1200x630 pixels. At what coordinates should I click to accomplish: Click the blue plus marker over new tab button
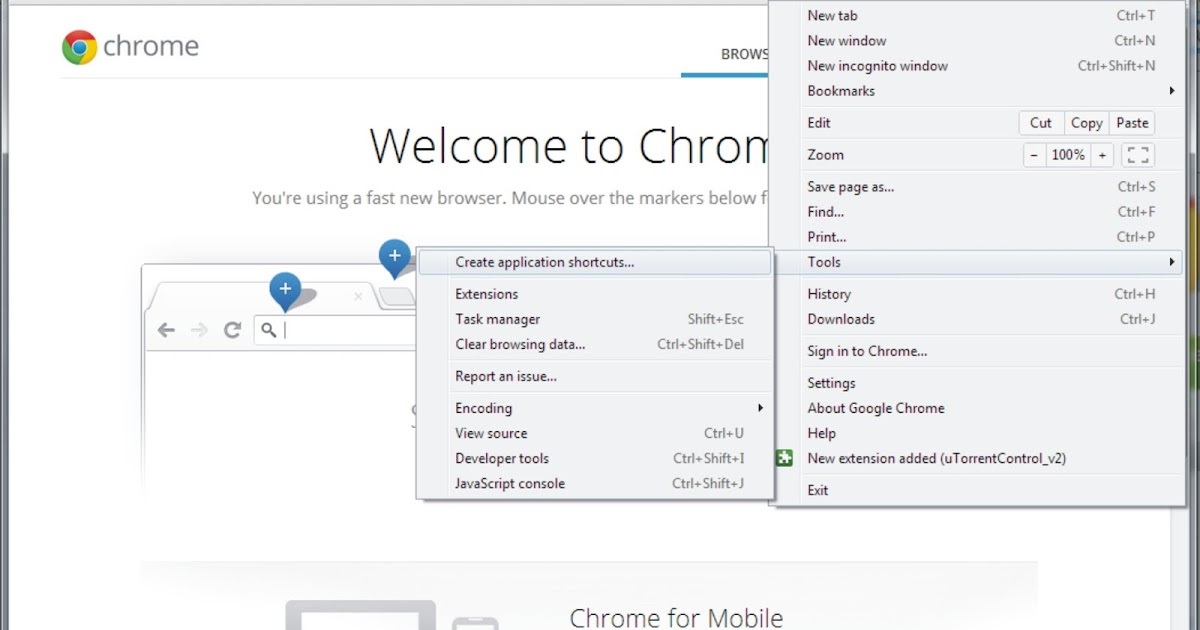(x=395, y=258)
